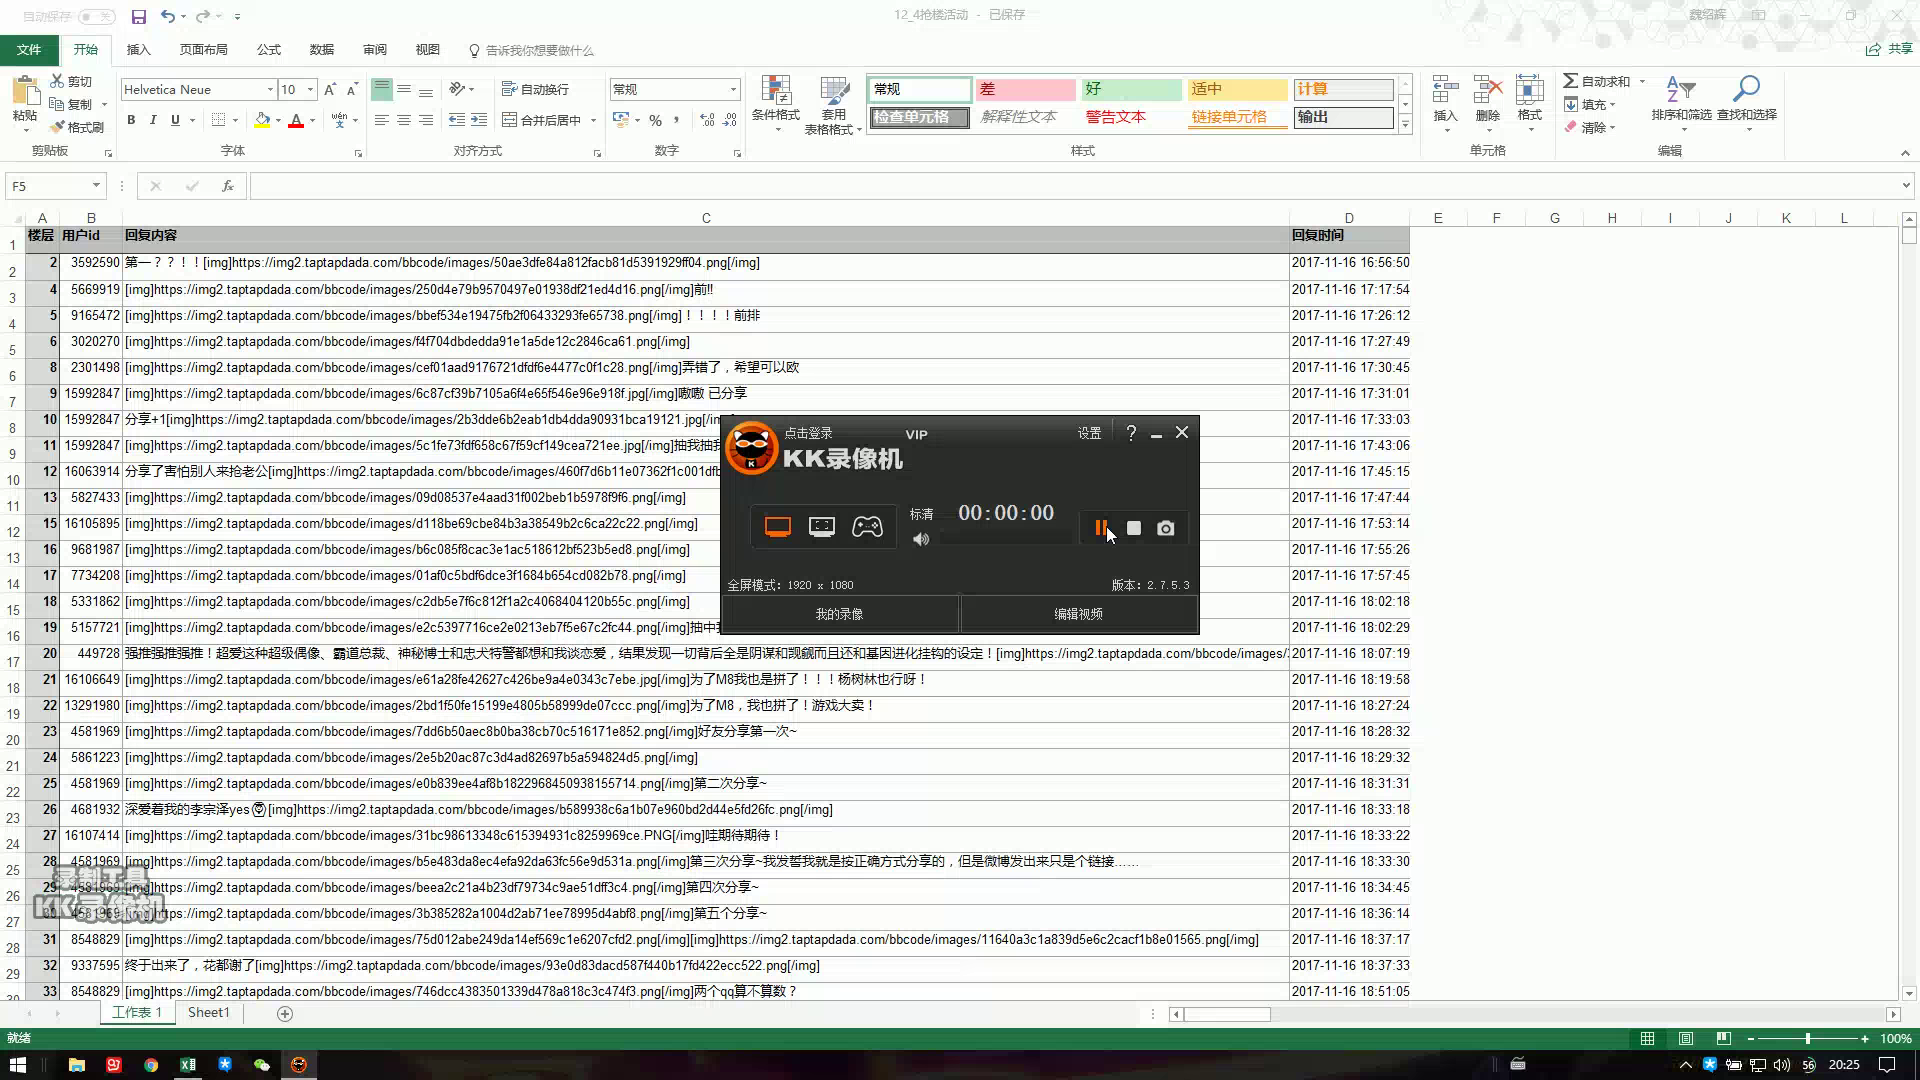
Task: Open the 公式 ribbon tab
Action: (x=268, y=50)
